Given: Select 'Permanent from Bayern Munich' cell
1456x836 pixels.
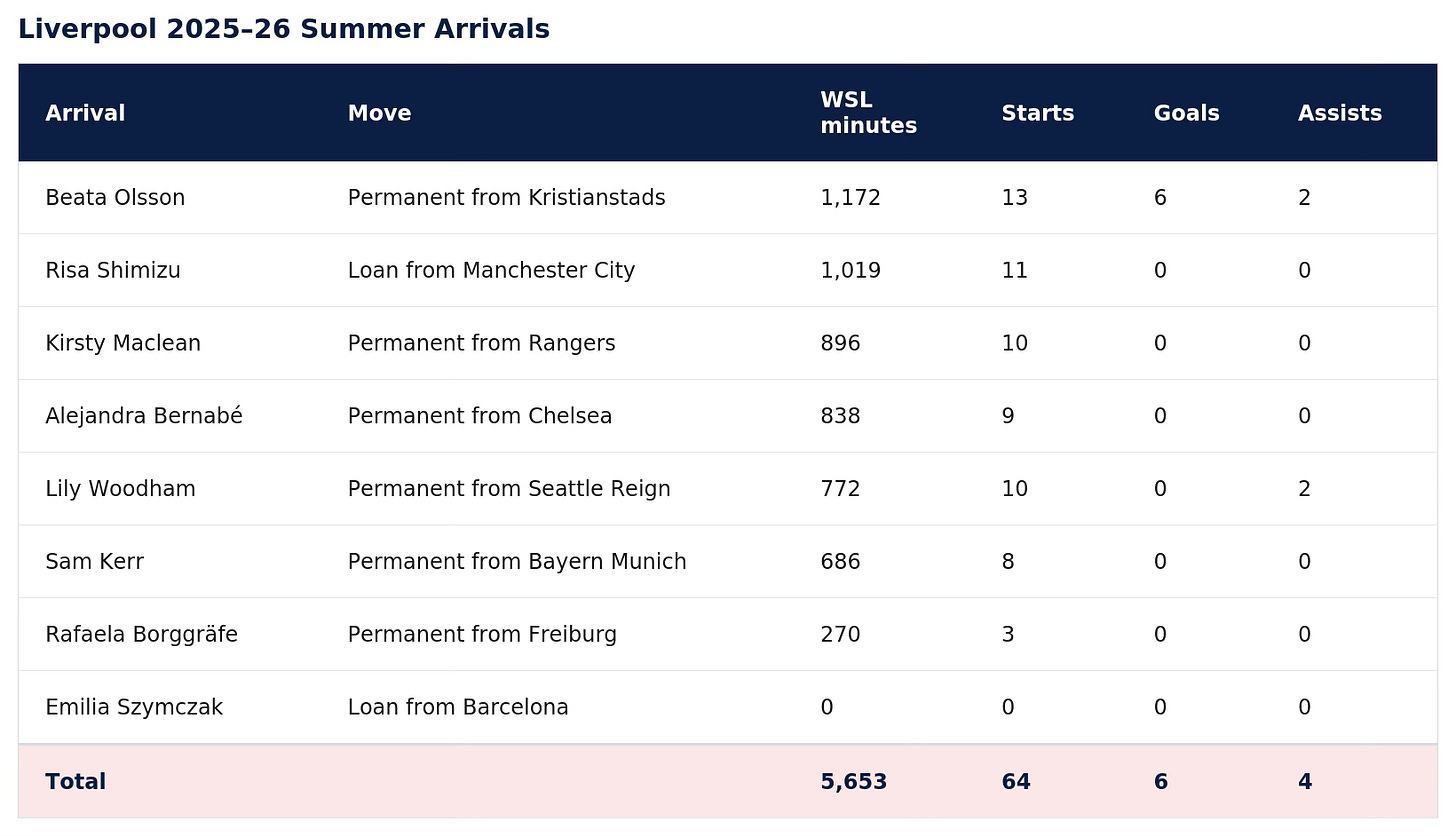Looking at the screenshot, I should (x=517, y=562).
